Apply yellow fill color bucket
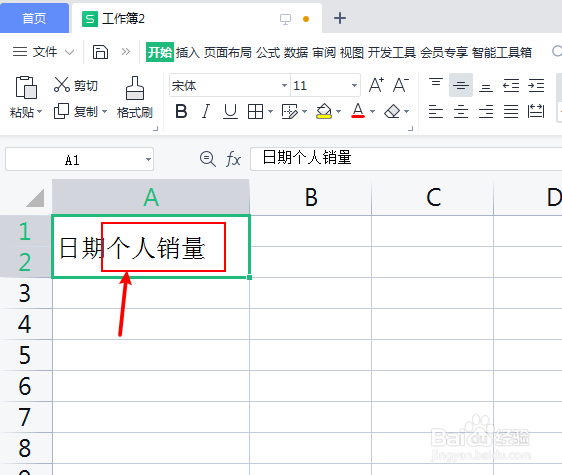 (x=324, y=111)
